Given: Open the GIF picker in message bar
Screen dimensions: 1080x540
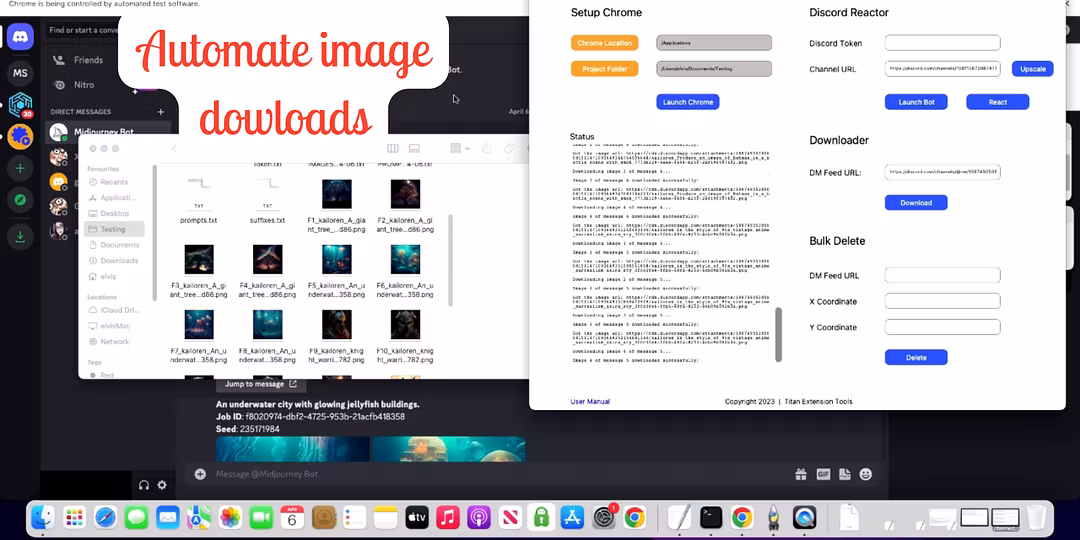Looking at the screenshot, I should (822, 474).
